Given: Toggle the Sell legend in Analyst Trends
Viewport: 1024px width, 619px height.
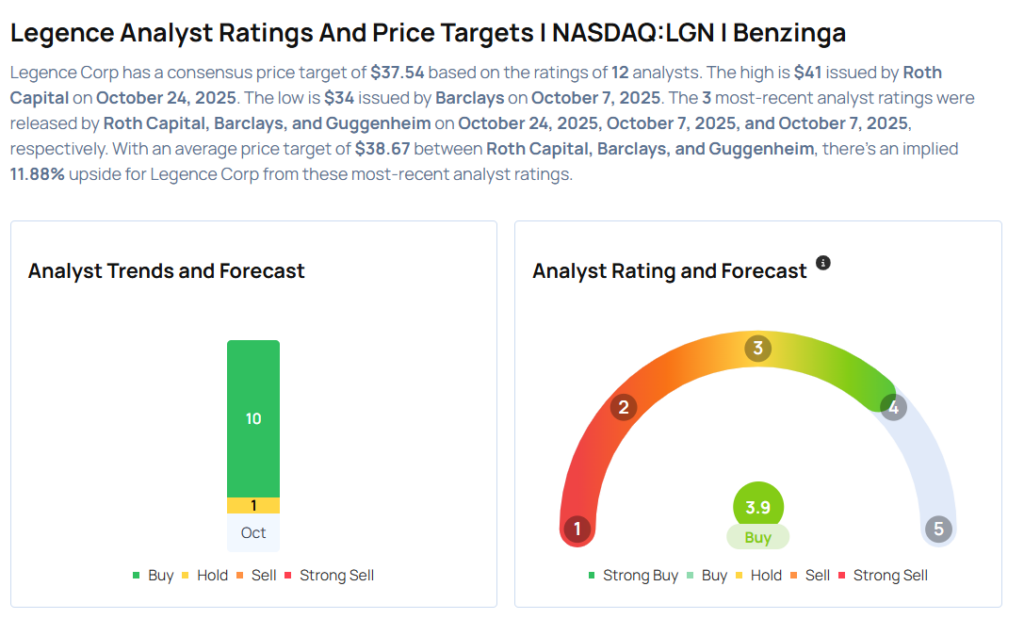Looking at the screenshot, I should [256, 575].
